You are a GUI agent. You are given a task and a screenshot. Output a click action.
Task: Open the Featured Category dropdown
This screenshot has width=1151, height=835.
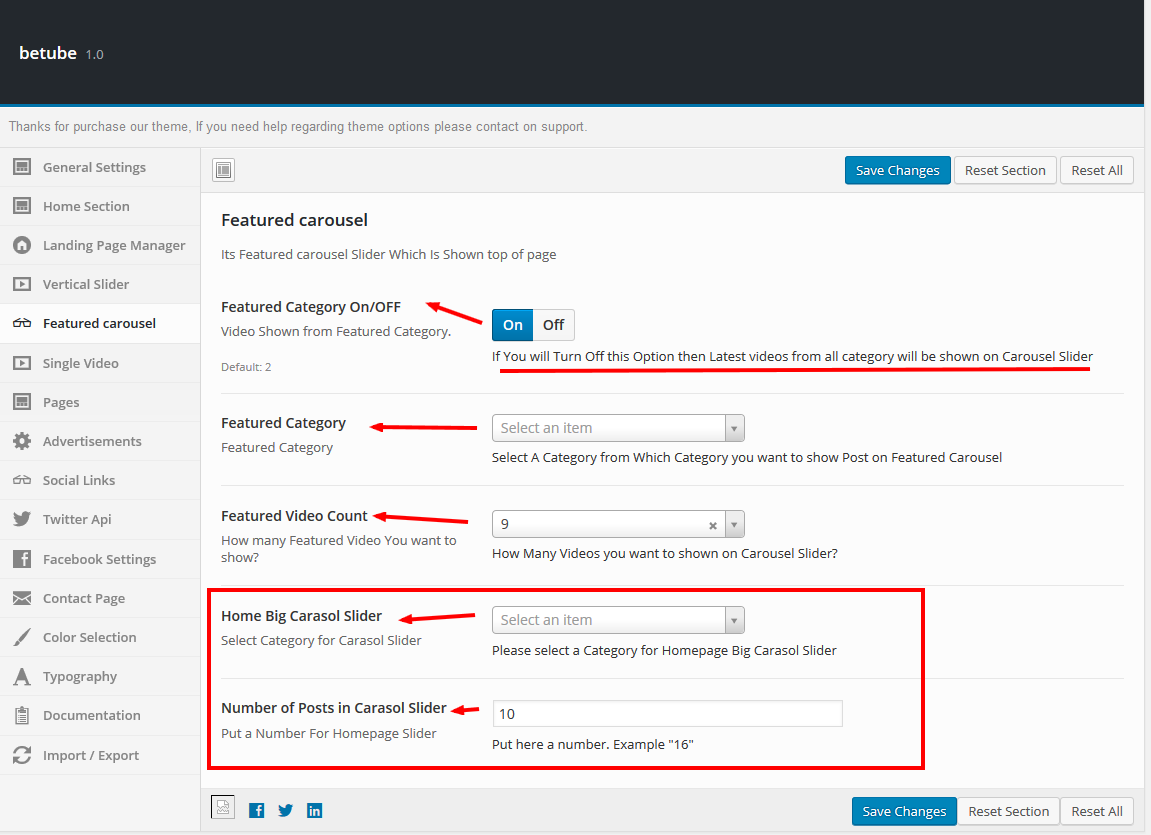(x=618, y=428)
